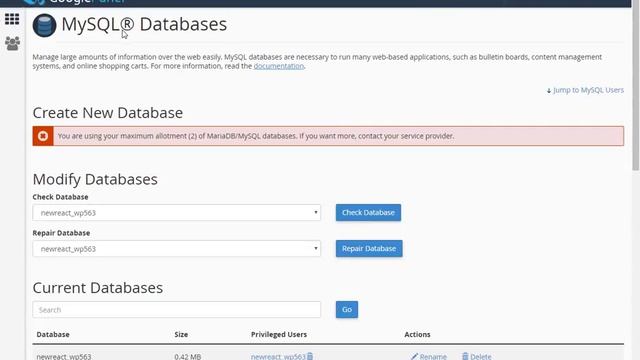640x360 pixels.
Task: Click the red error icon in alert
Action: [x=43, y=136]
